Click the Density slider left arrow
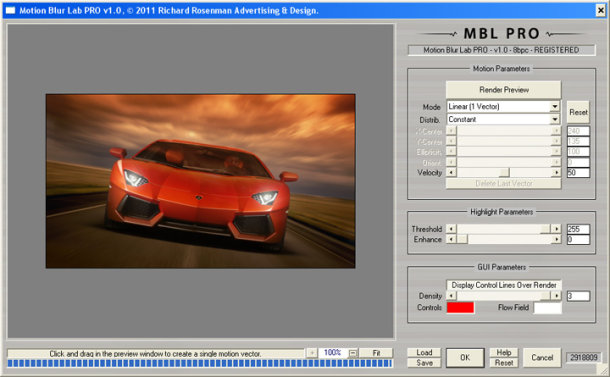 point(451,296)
